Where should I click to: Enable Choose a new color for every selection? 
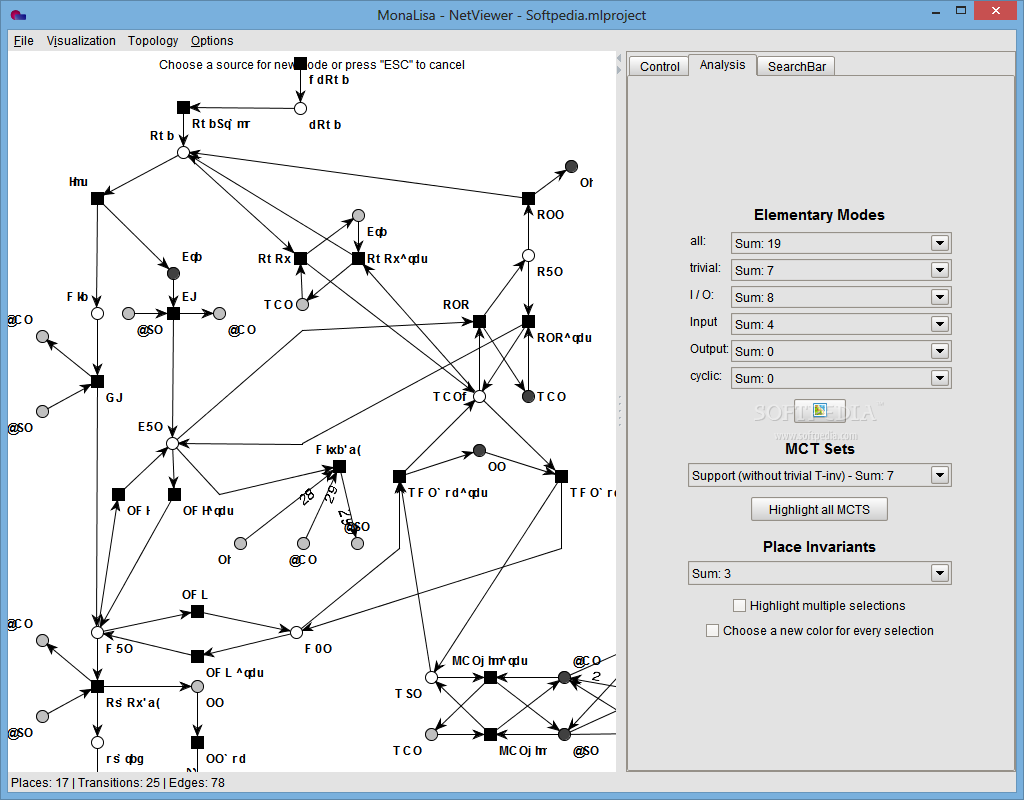pyautogui.click(x=712, y=630)
